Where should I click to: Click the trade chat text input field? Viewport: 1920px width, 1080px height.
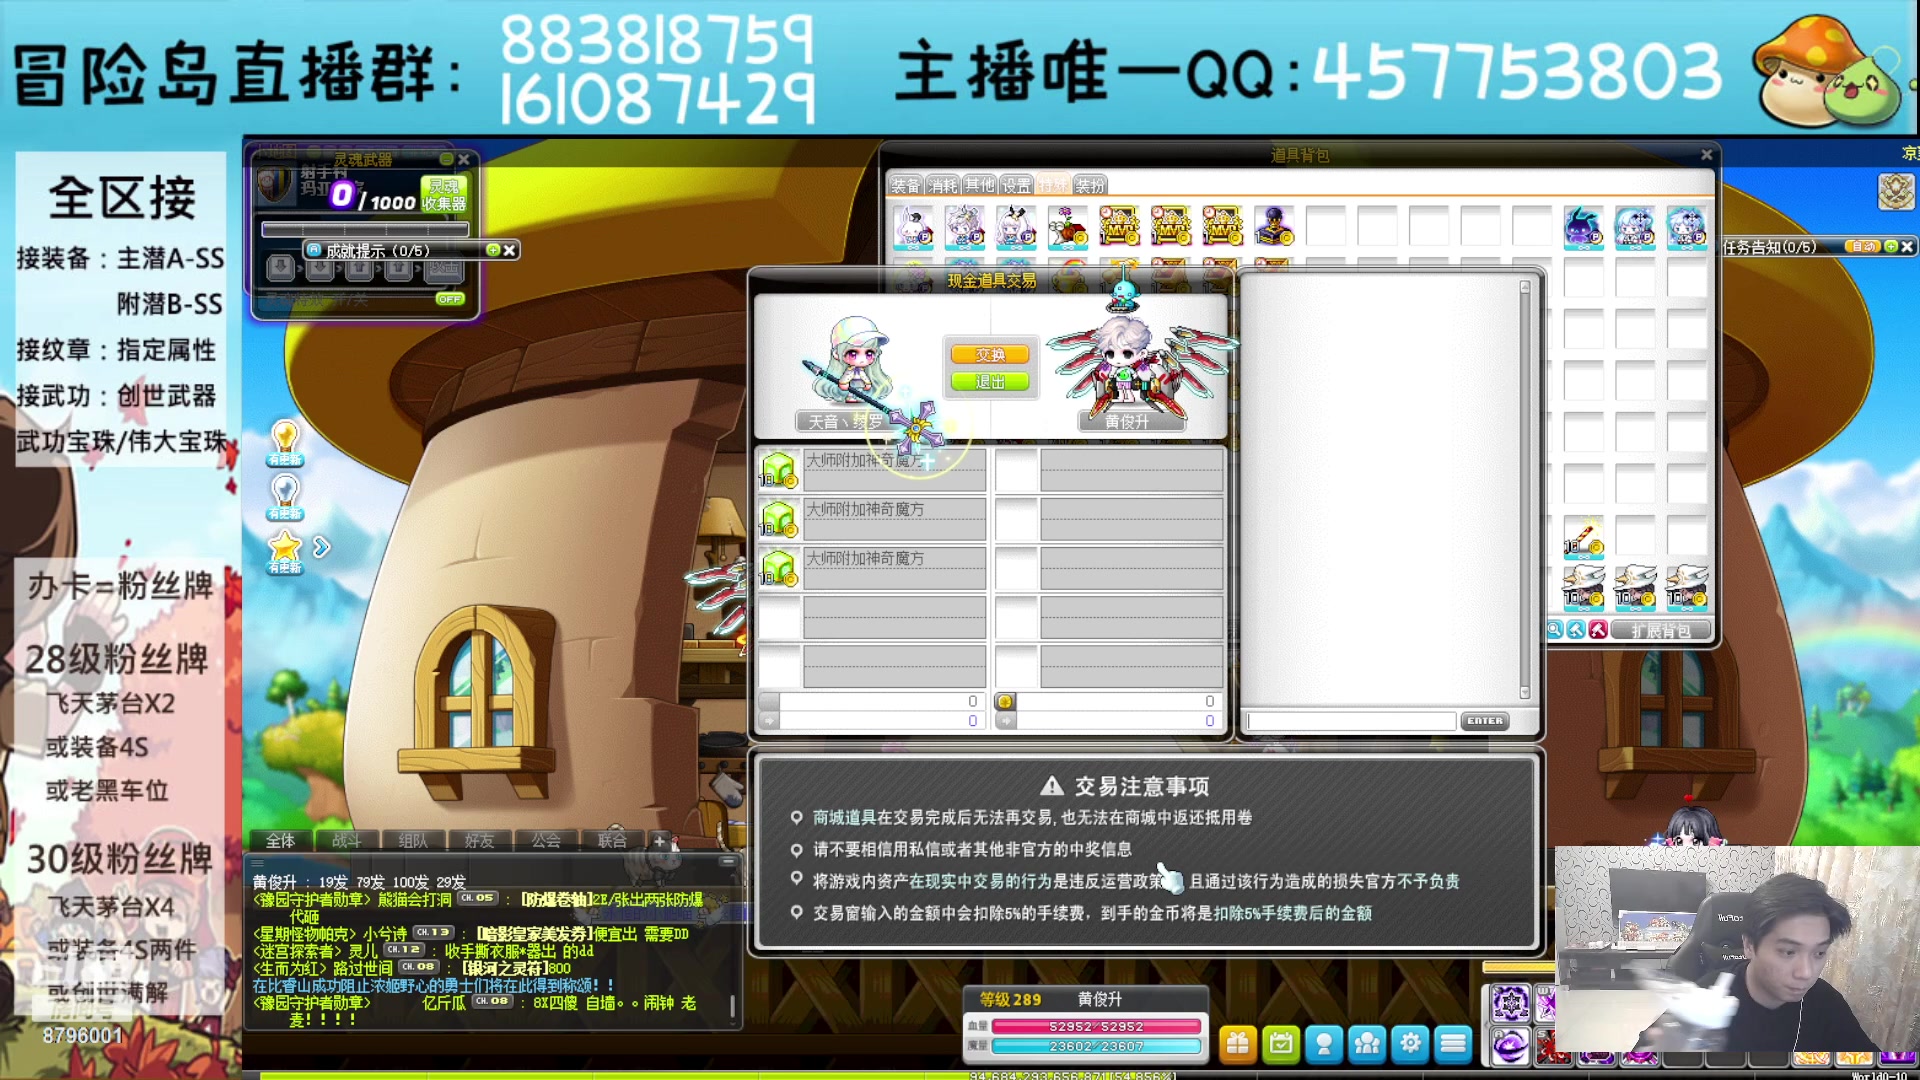[1351, 721]
